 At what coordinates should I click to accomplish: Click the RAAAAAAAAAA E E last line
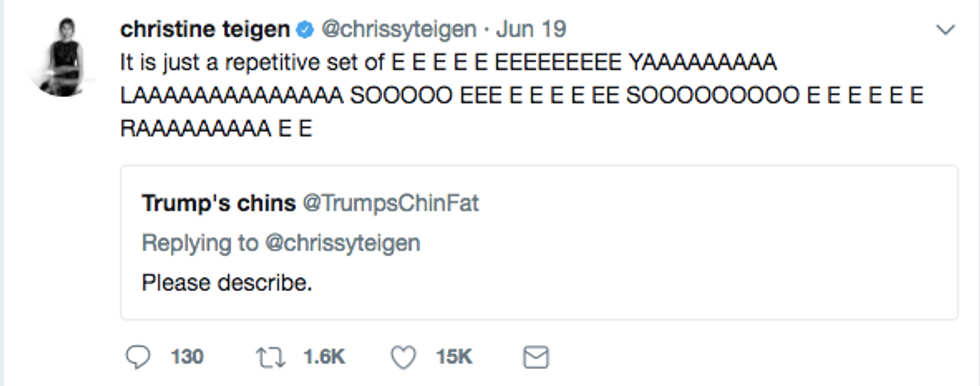click(216, 129)
